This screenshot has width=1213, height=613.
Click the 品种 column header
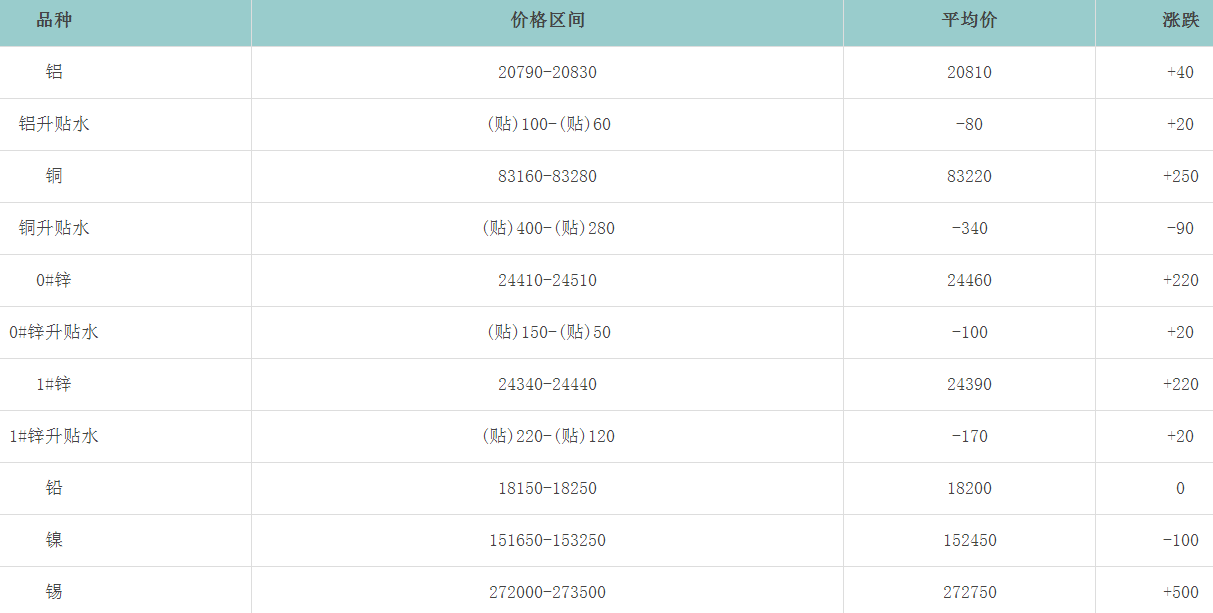coord(54,21)
